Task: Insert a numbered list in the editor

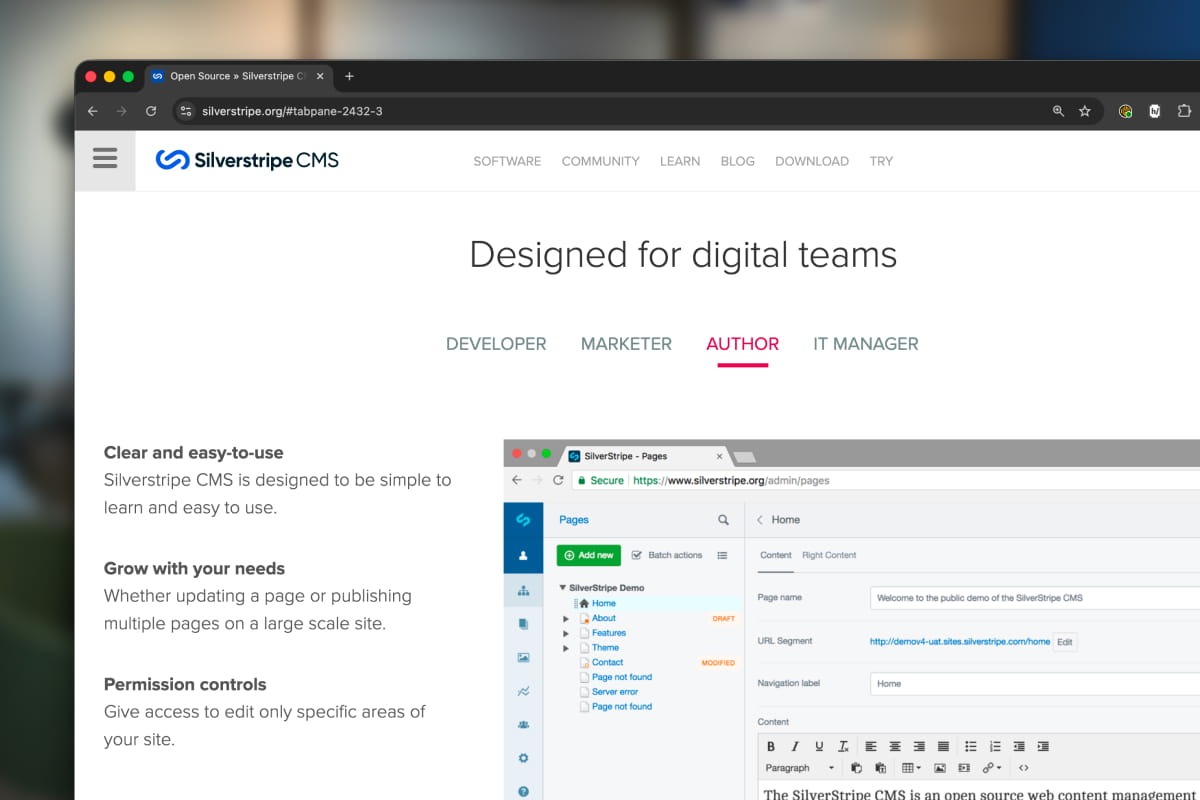Action: tap(995, 746)
